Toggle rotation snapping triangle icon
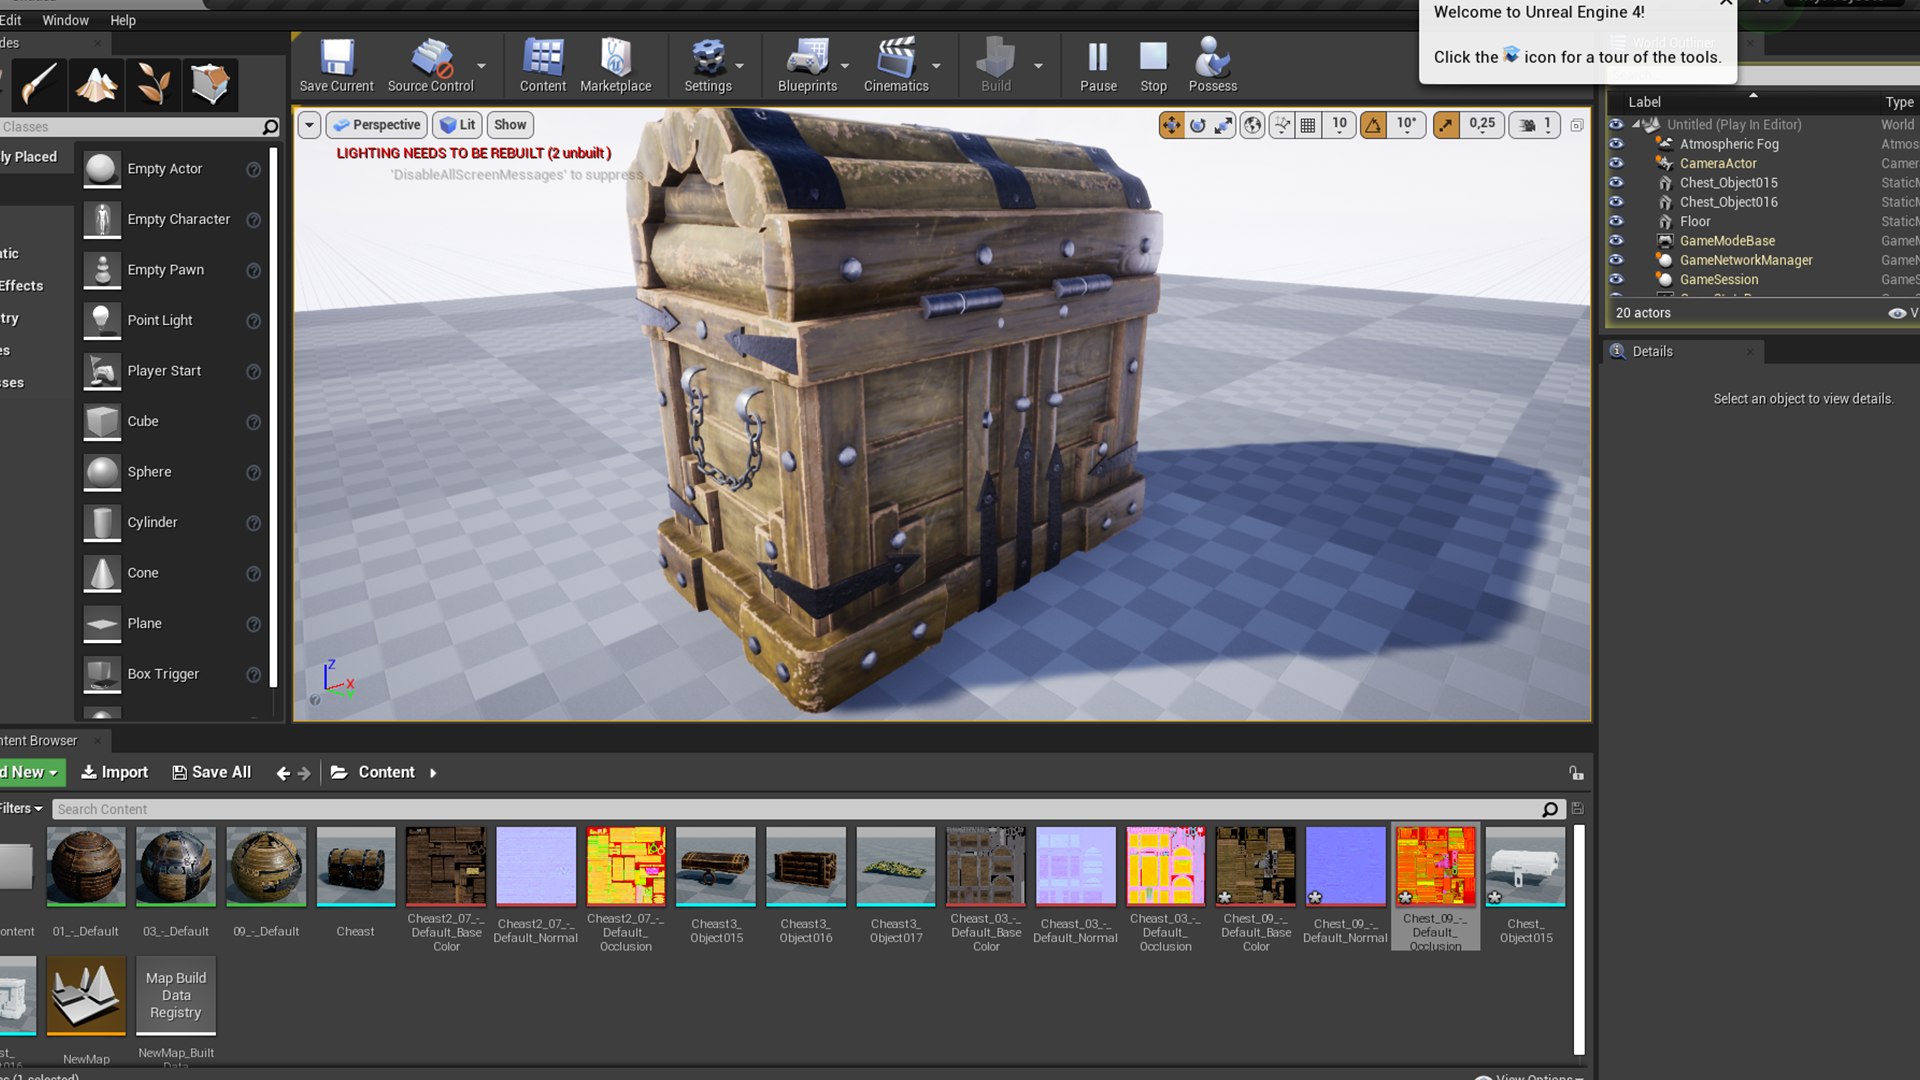 (x=1374, y=125)
